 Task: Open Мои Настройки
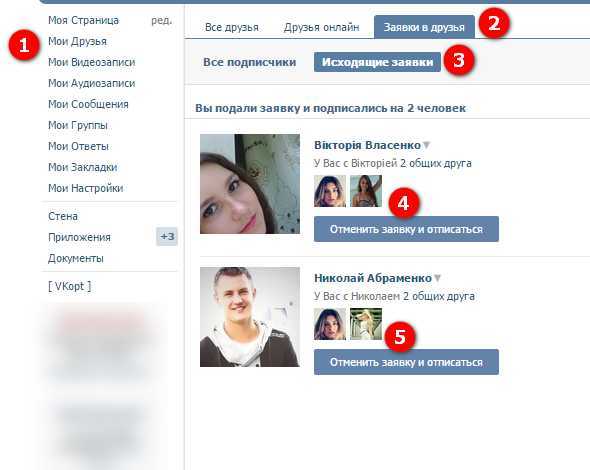[x=85, y=188]
